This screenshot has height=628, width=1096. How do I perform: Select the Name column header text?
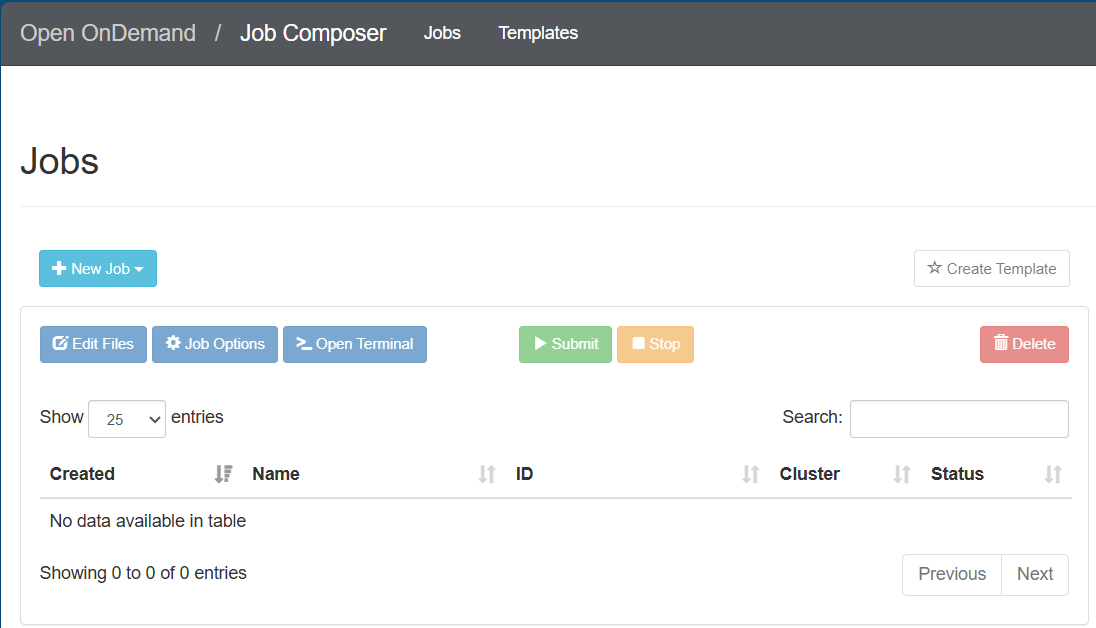(275, 474)
